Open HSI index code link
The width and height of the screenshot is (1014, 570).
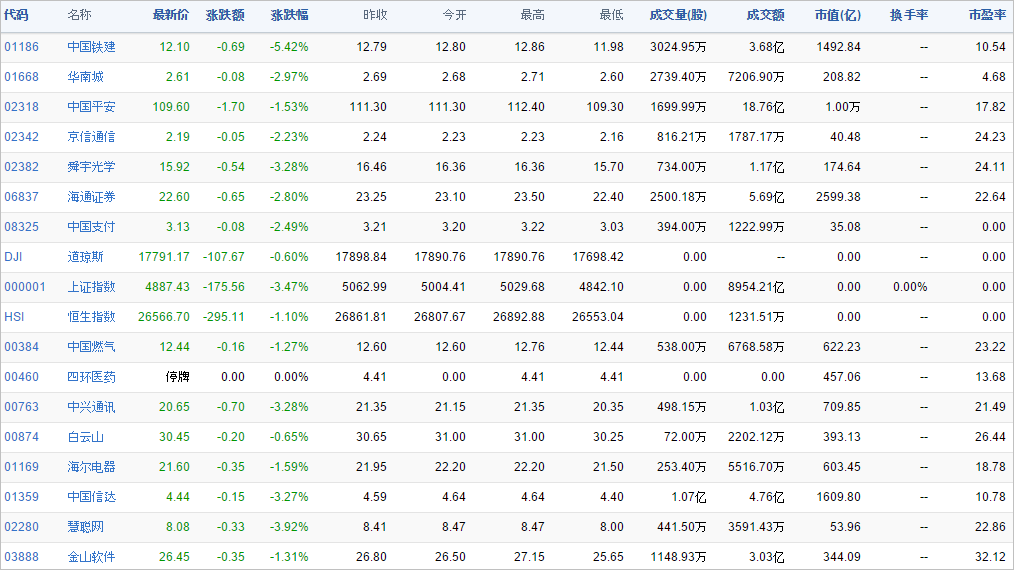tap(14, 317)
